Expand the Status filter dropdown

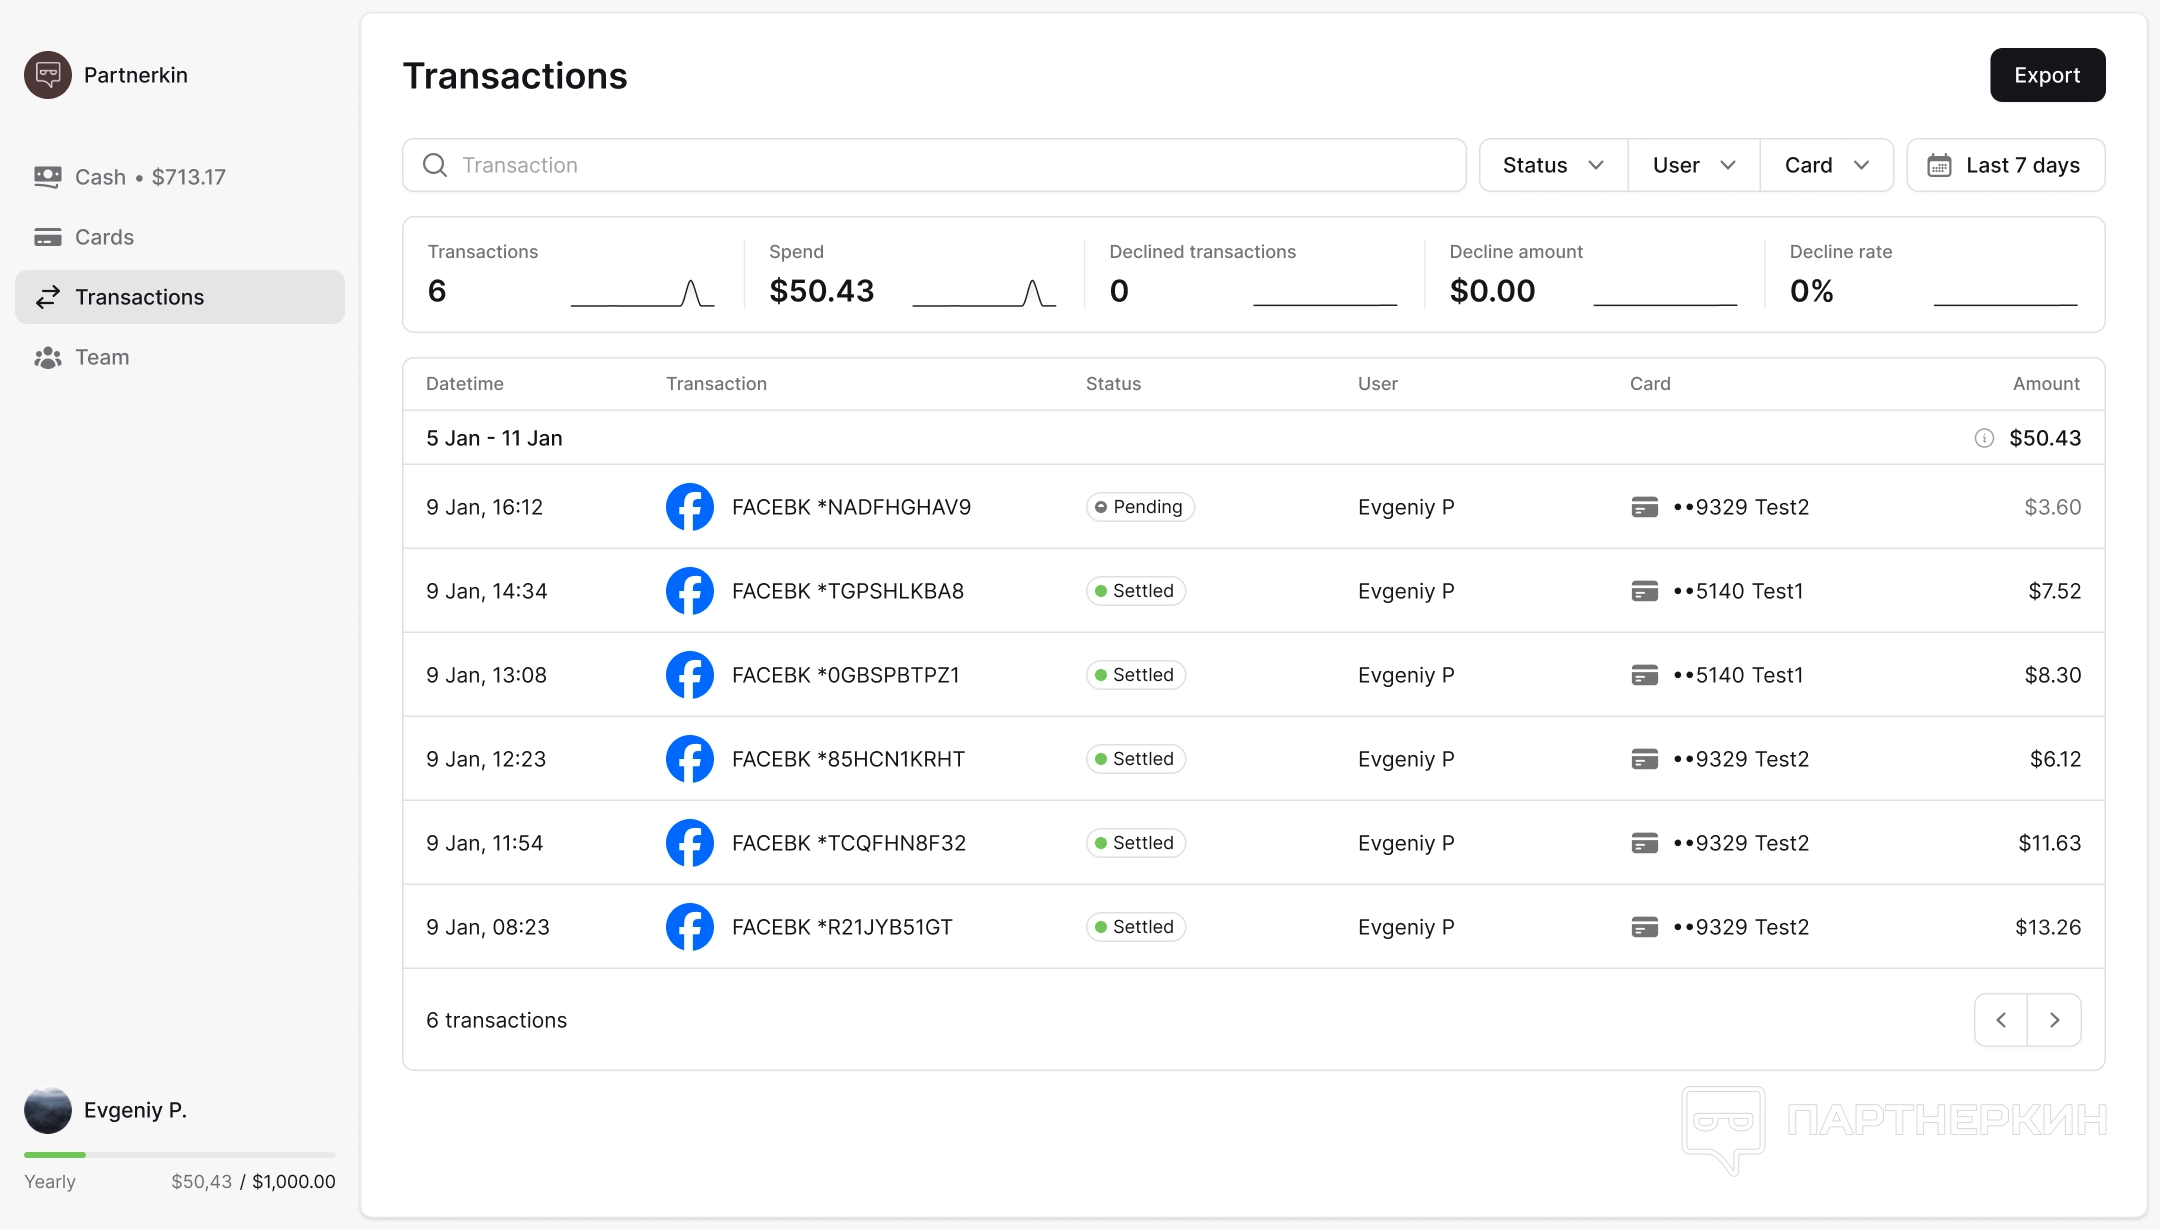[x=1553, y=165]
